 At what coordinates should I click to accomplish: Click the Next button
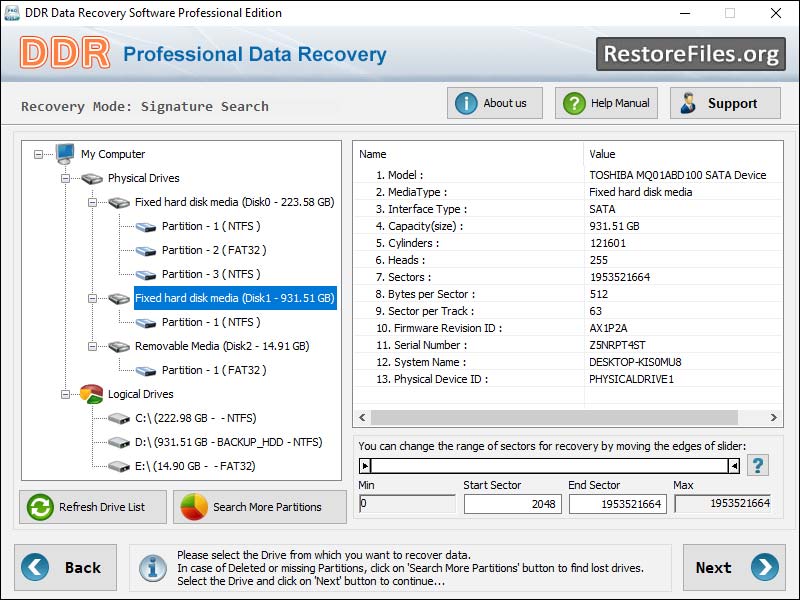735,568
